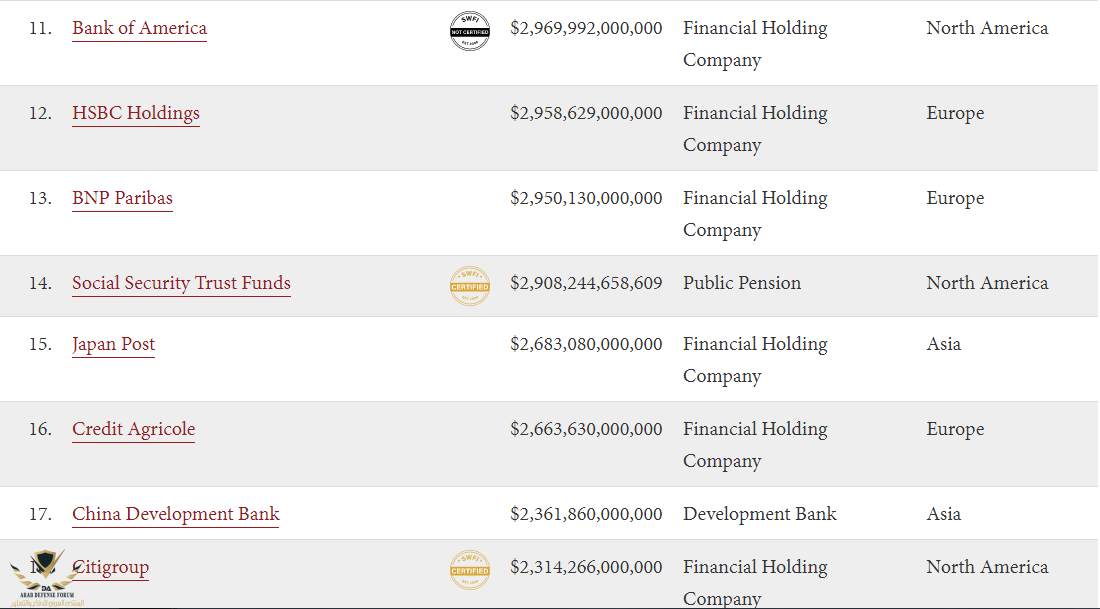
Task: Click the $2,361,860,000,000 total assets value
Action: (586, 514)
